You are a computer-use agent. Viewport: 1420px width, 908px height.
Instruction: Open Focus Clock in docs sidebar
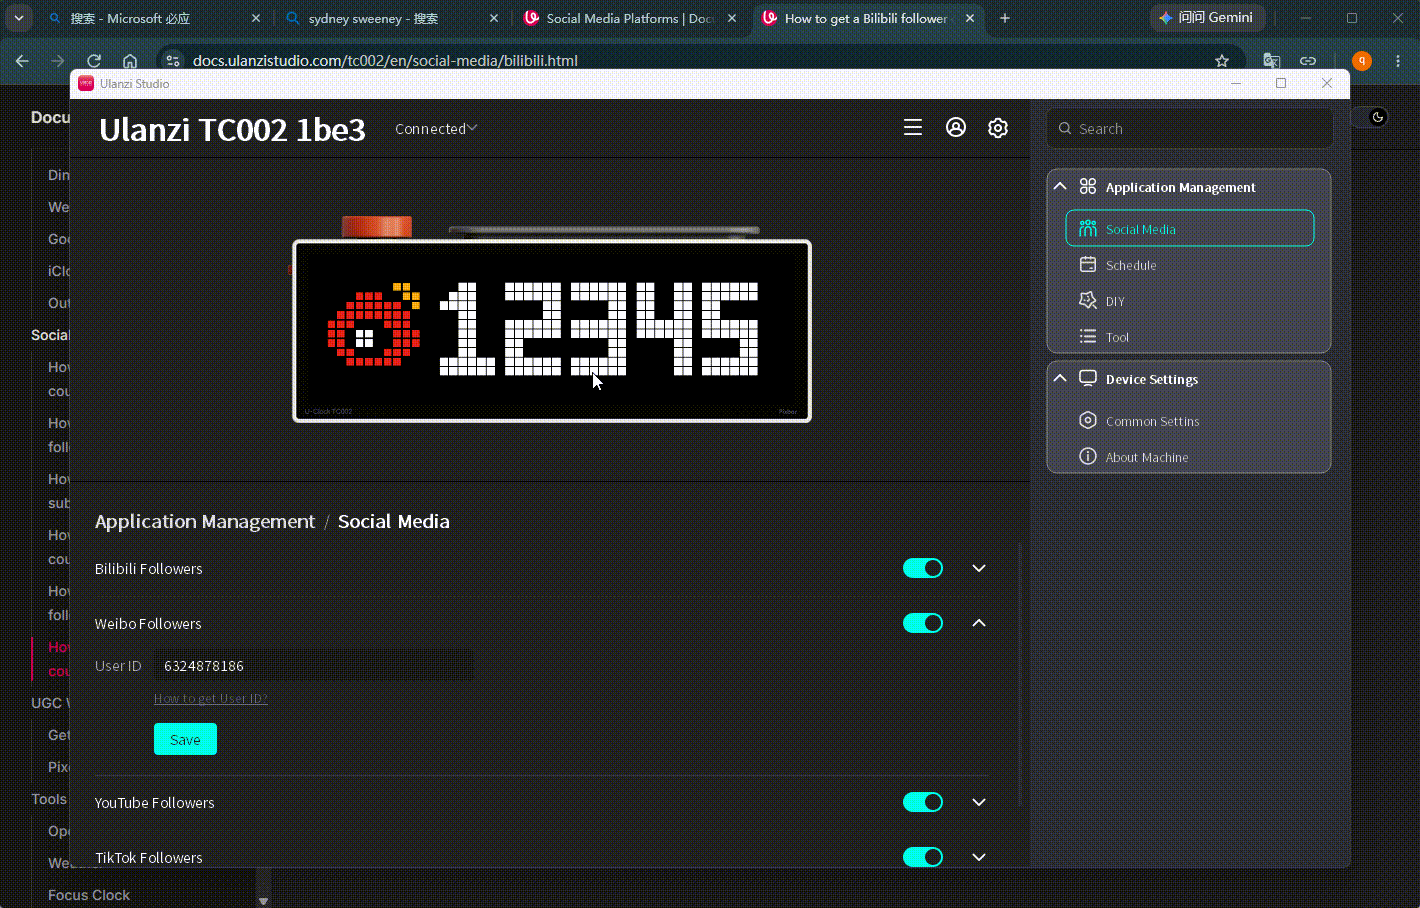89,895
